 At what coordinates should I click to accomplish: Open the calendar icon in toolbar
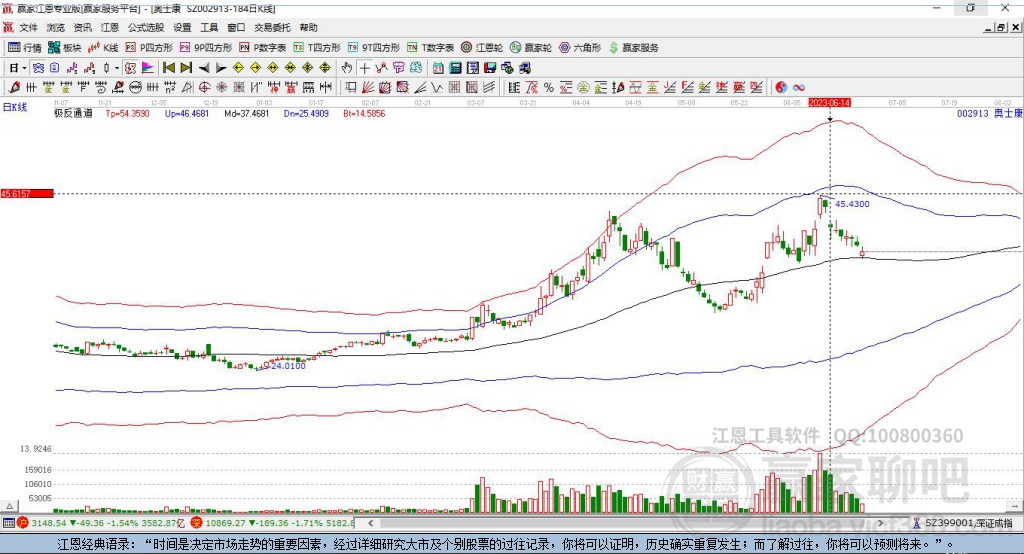coord(438,68)
